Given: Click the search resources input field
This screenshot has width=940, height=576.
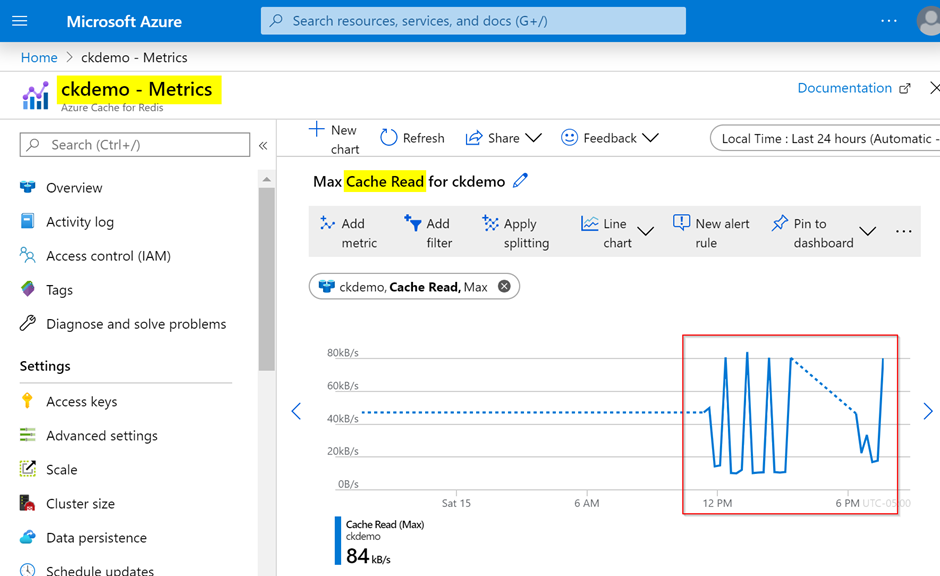Looking at the screenshot, I should coord(473,21).
